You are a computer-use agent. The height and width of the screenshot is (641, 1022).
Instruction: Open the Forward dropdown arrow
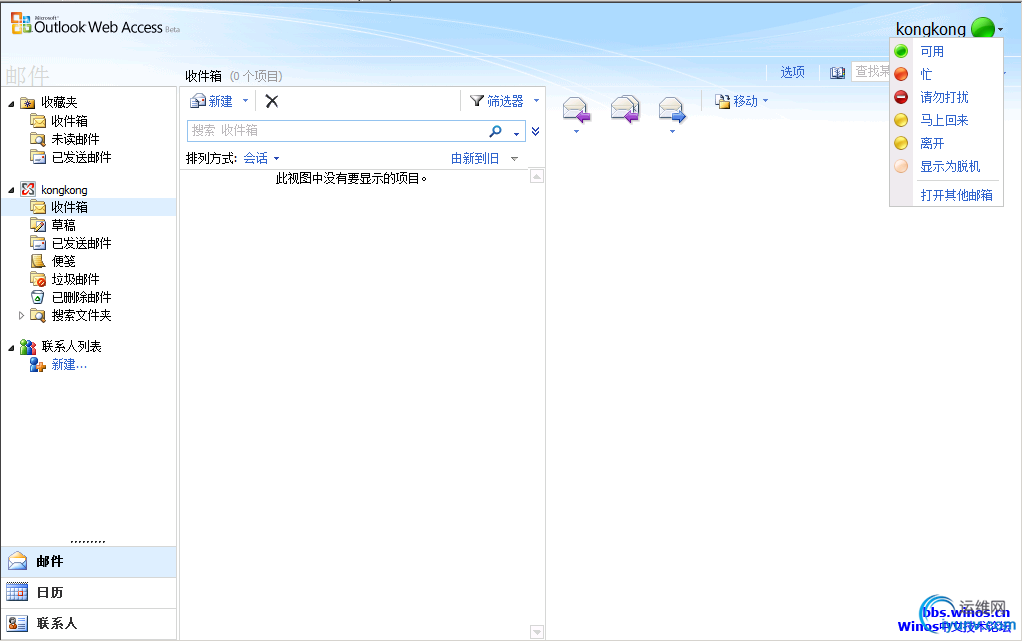click(672, 132)
